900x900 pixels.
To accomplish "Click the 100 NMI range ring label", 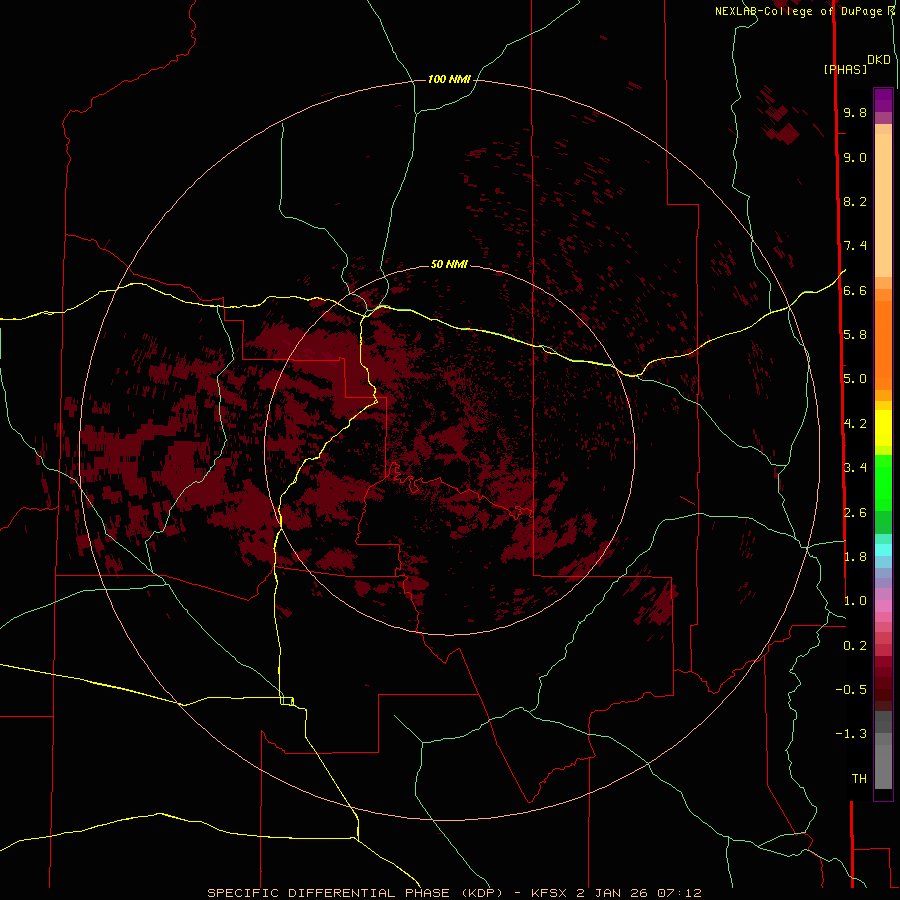I will pyautogui.click(x=449, y=79).
